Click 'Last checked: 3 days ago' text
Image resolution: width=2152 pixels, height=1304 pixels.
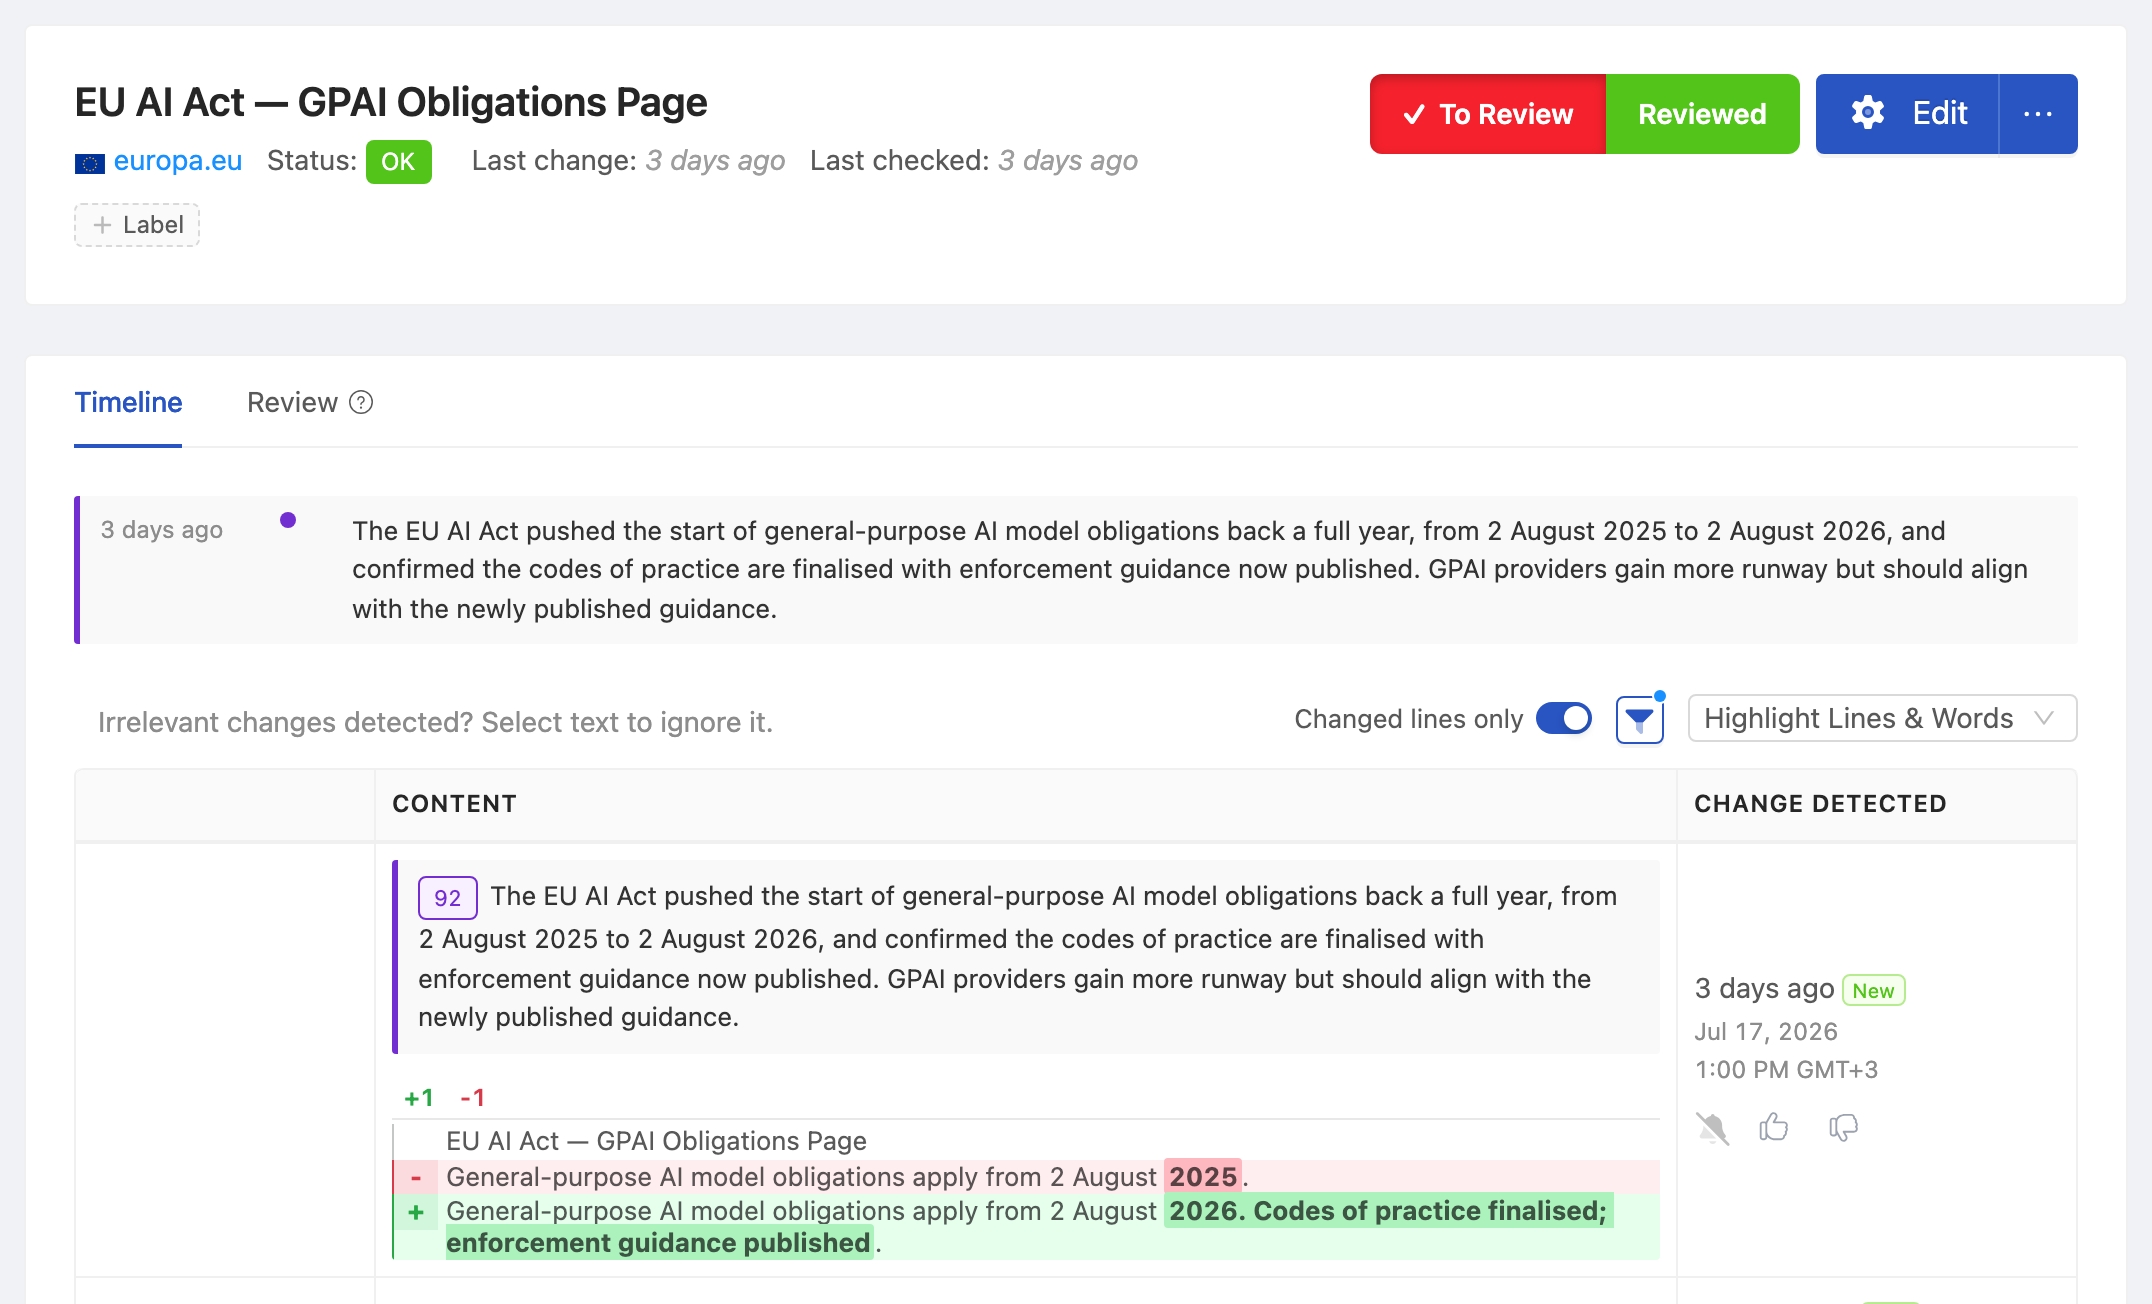(x=974, y=161)
